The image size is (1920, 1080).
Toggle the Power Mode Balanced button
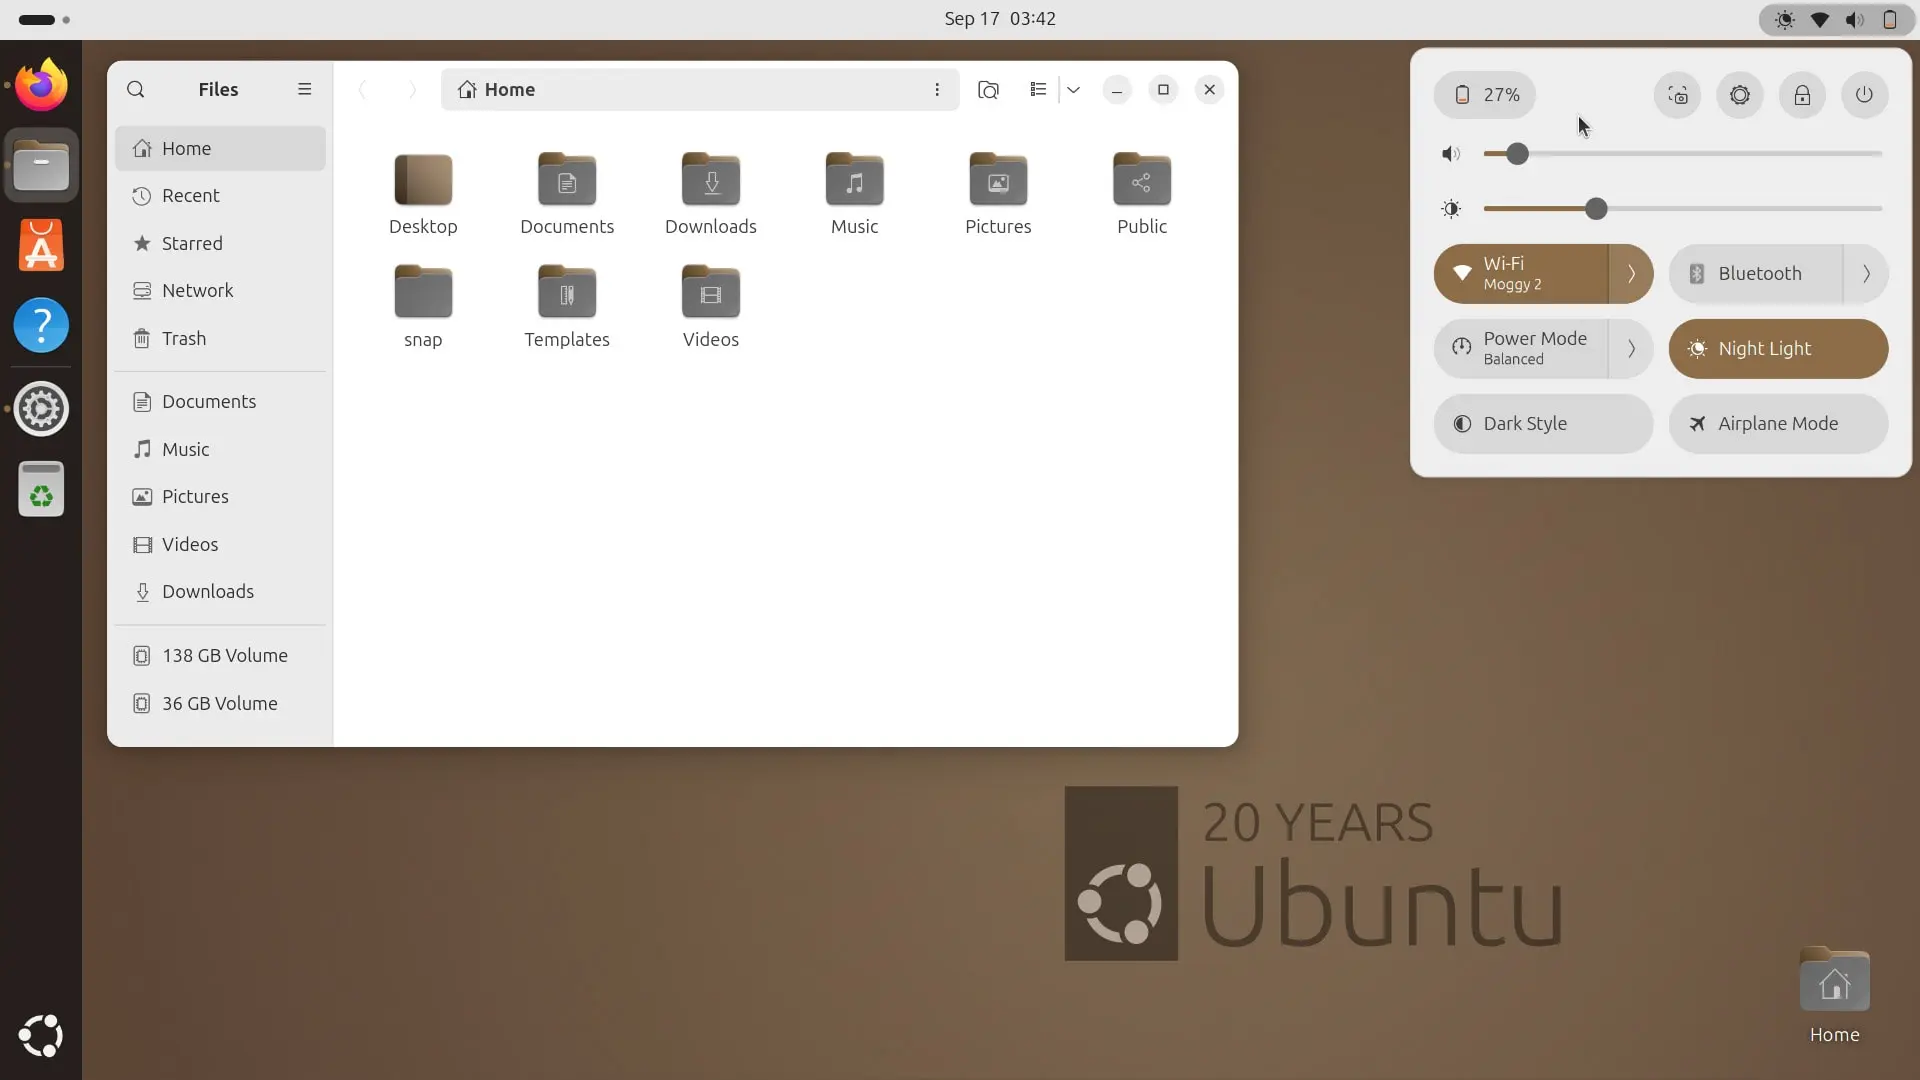[1520, 349]
